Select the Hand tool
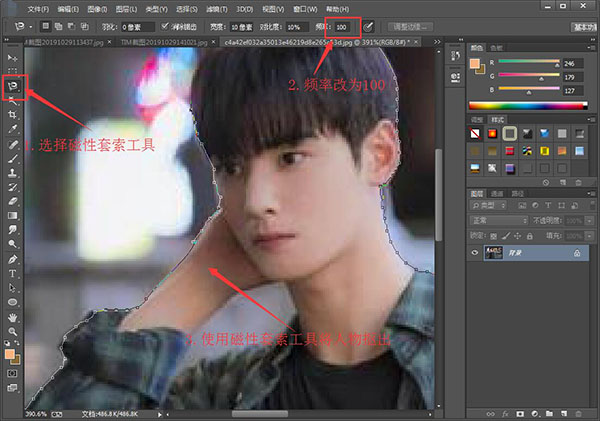This screenshot has height=421, width=600. click(12, 317)
